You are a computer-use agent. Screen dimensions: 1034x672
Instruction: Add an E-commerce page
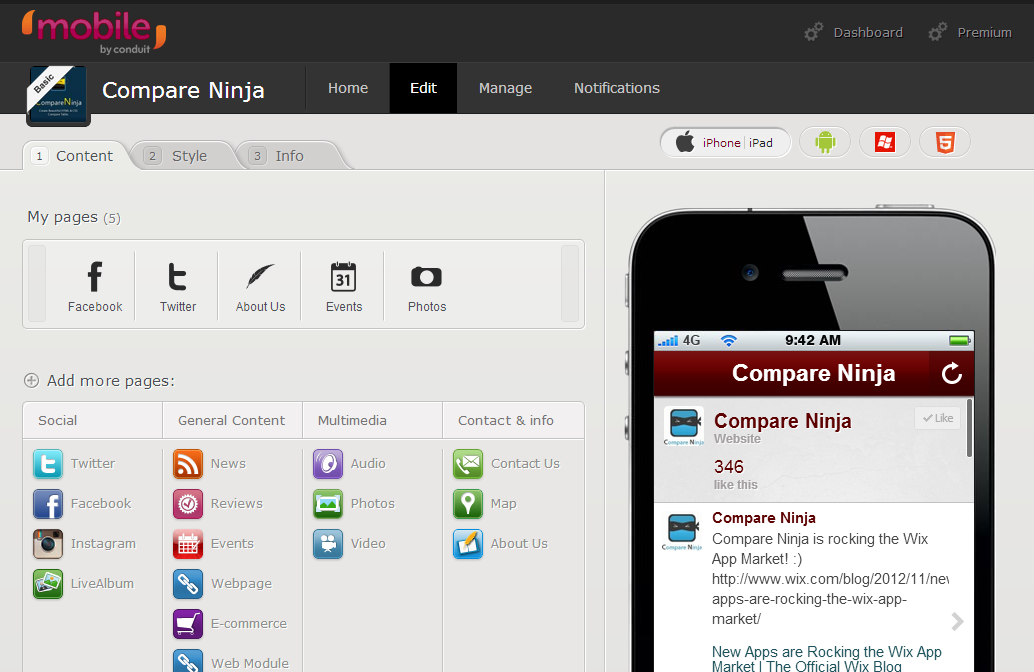230,624
